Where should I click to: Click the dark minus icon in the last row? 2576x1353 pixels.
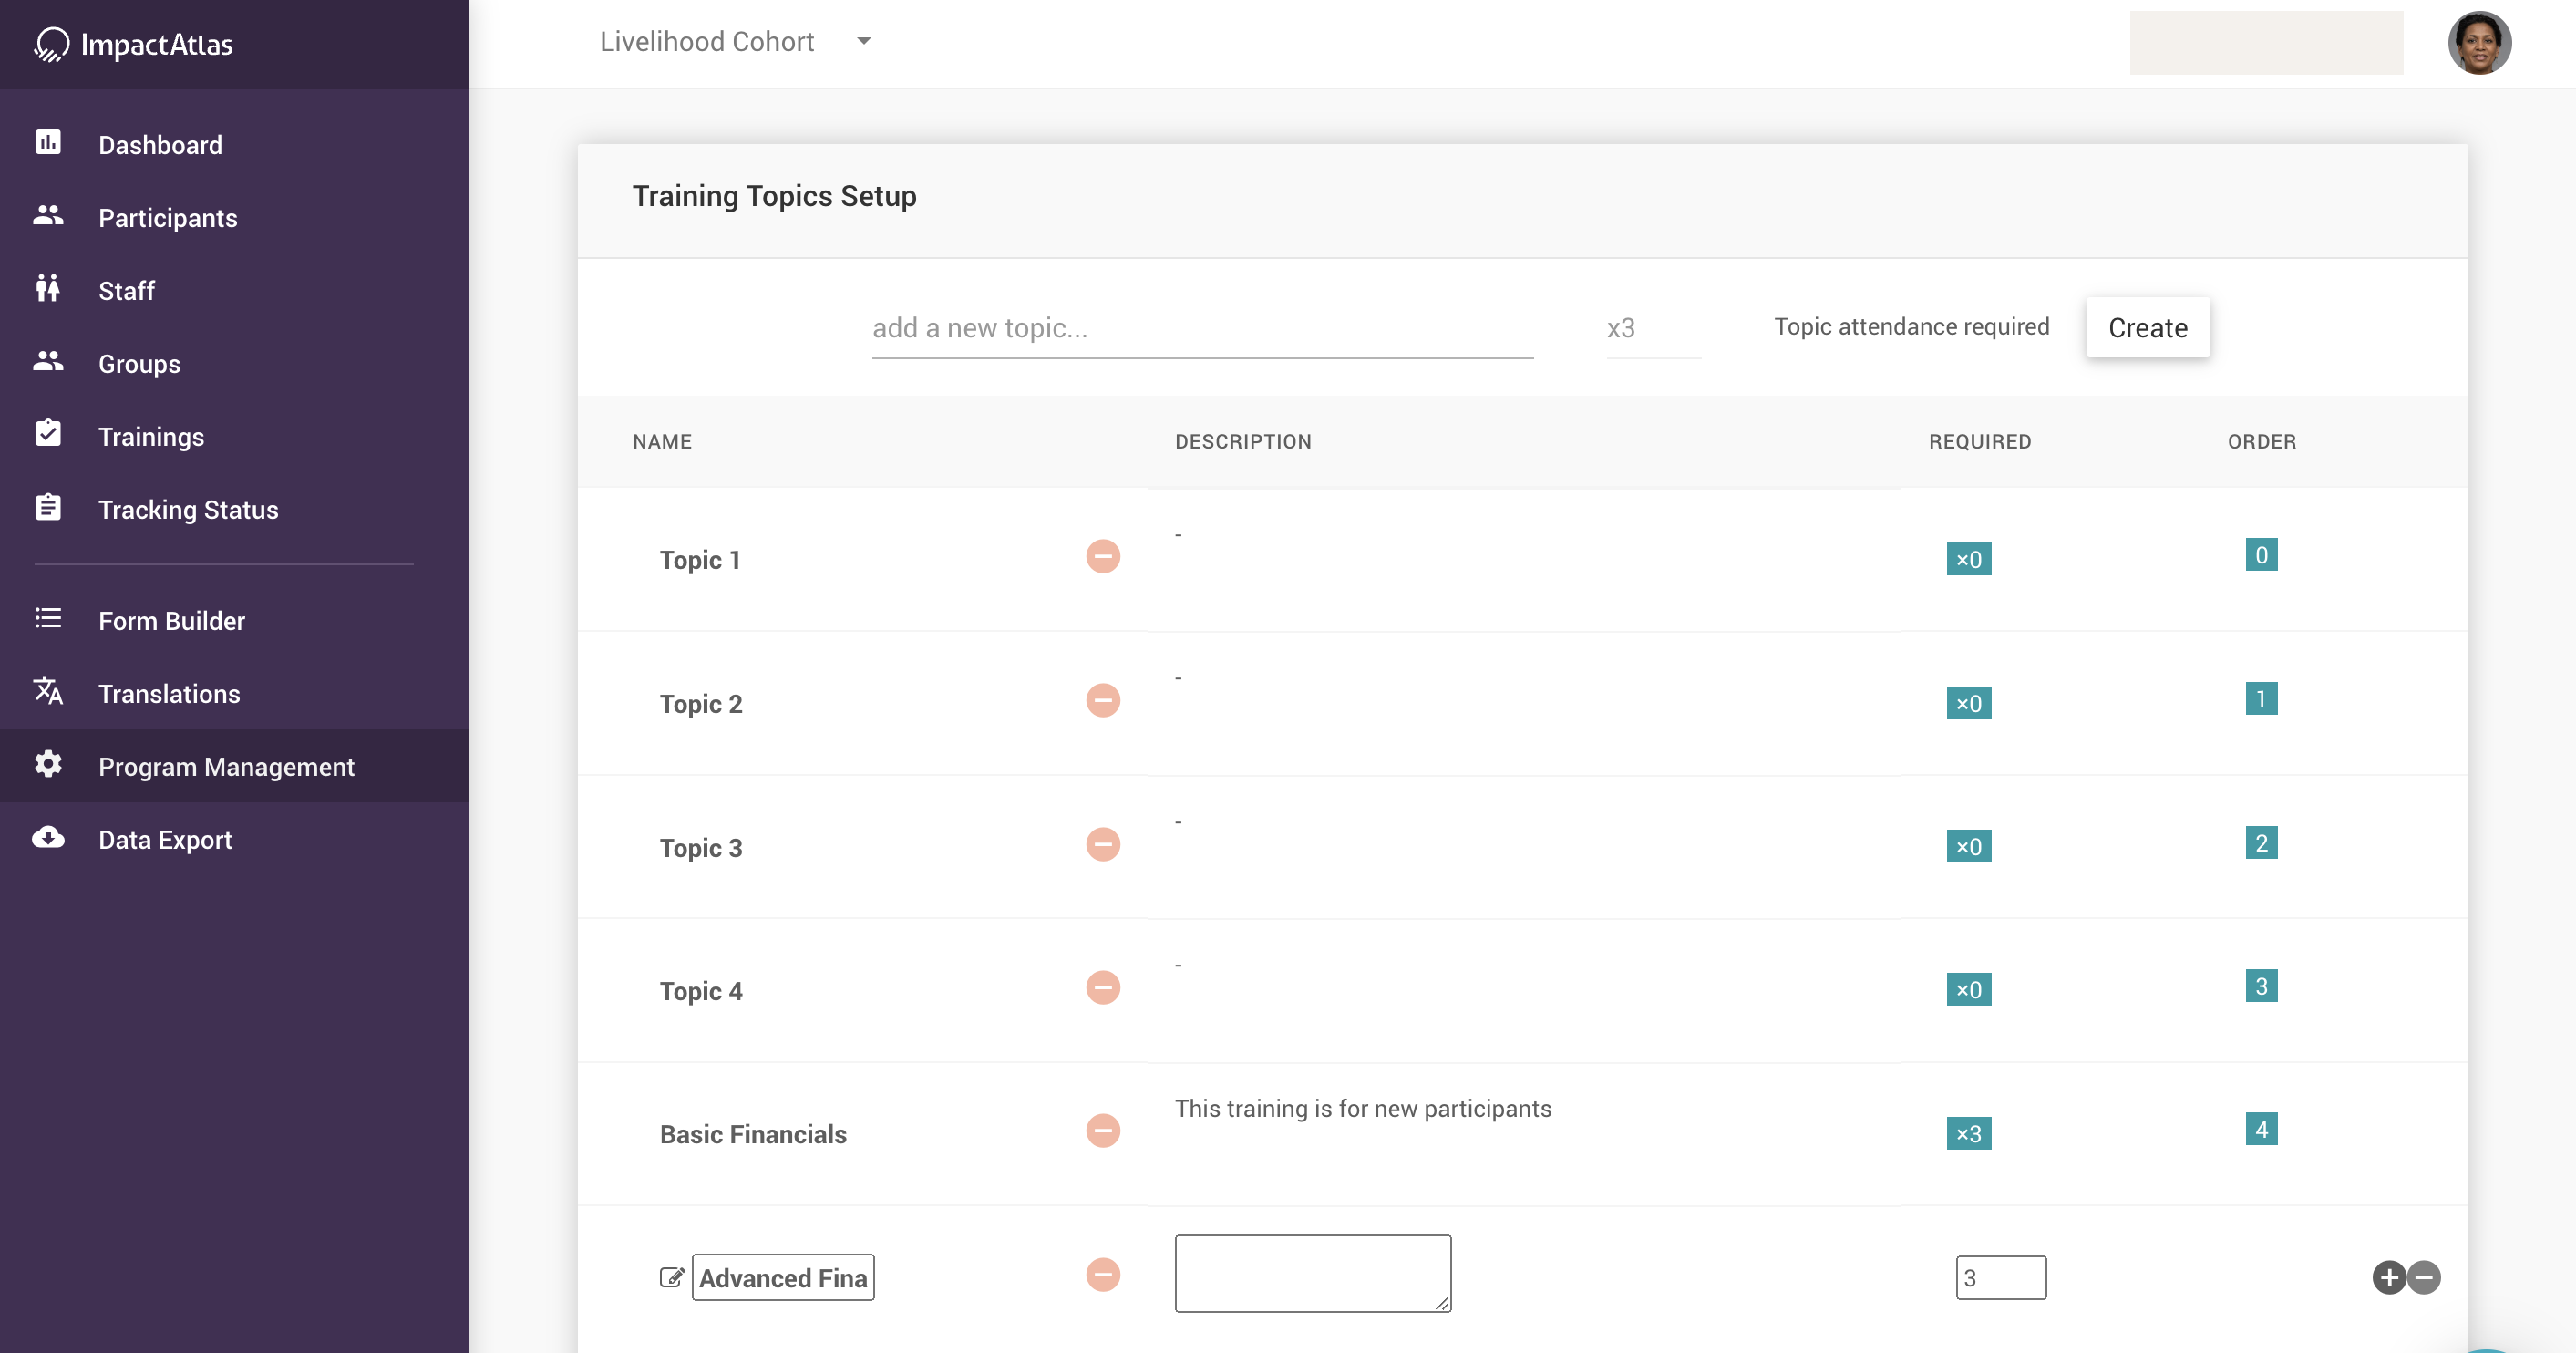2424,1277
